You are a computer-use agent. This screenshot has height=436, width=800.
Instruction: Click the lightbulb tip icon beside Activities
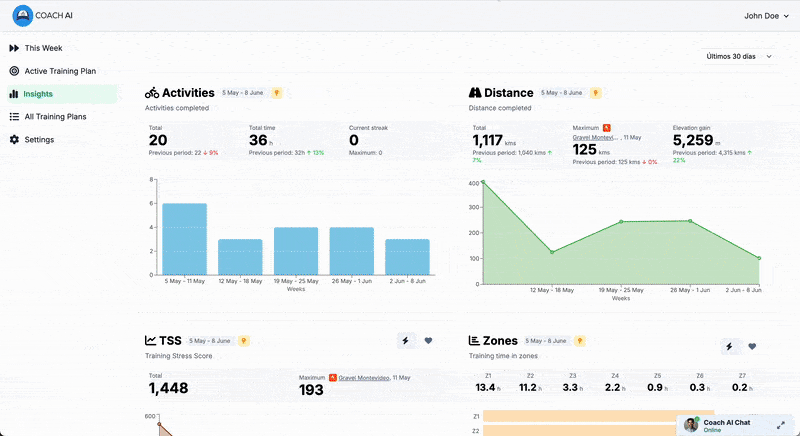point(276,93)
